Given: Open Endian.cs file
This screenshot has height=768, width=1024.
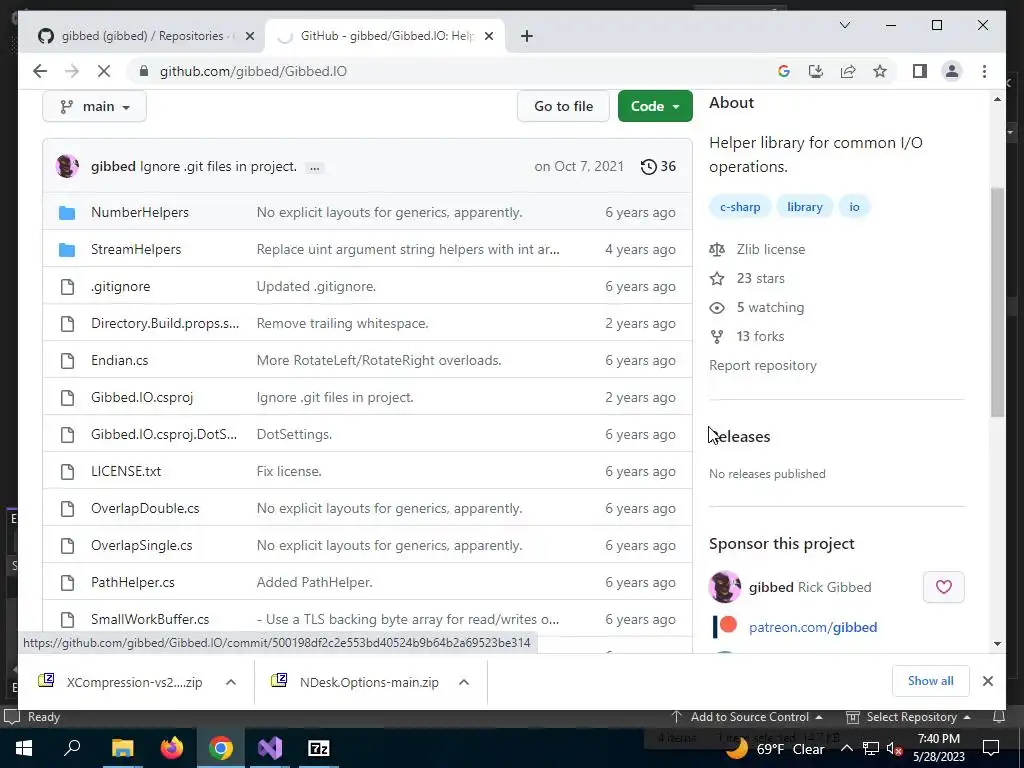Looking at the screenshot, I should tap(120, 360).
